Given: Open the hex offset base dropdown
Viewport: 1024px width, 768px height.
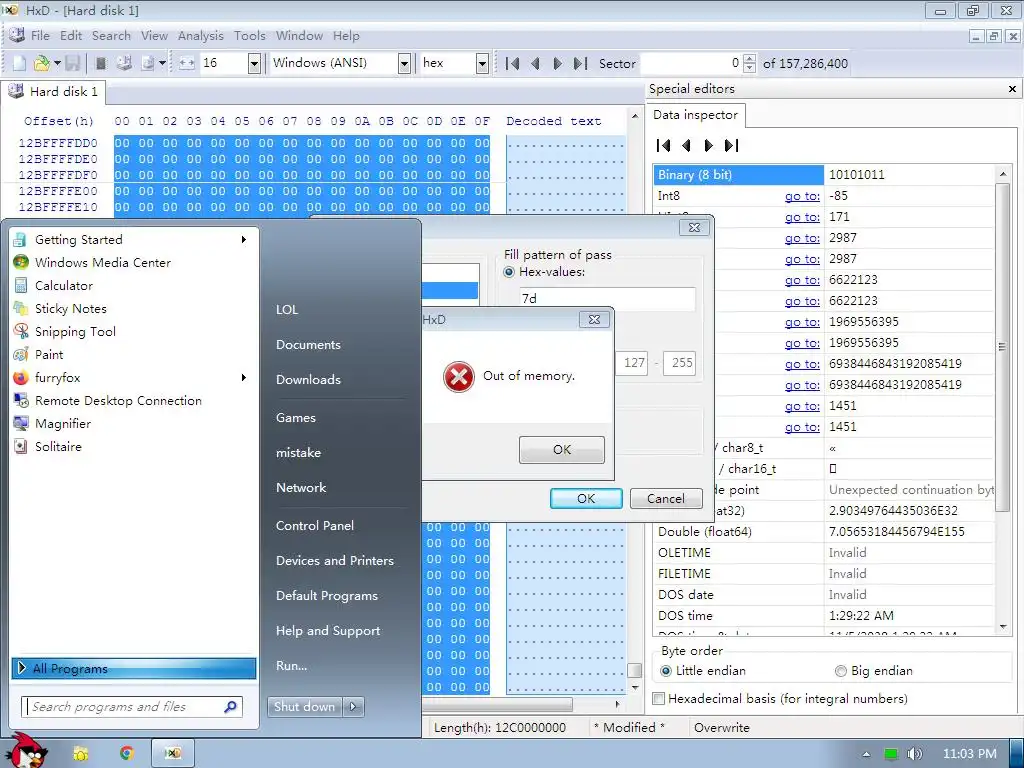Looking at the screenshot, I should (482, 63).
